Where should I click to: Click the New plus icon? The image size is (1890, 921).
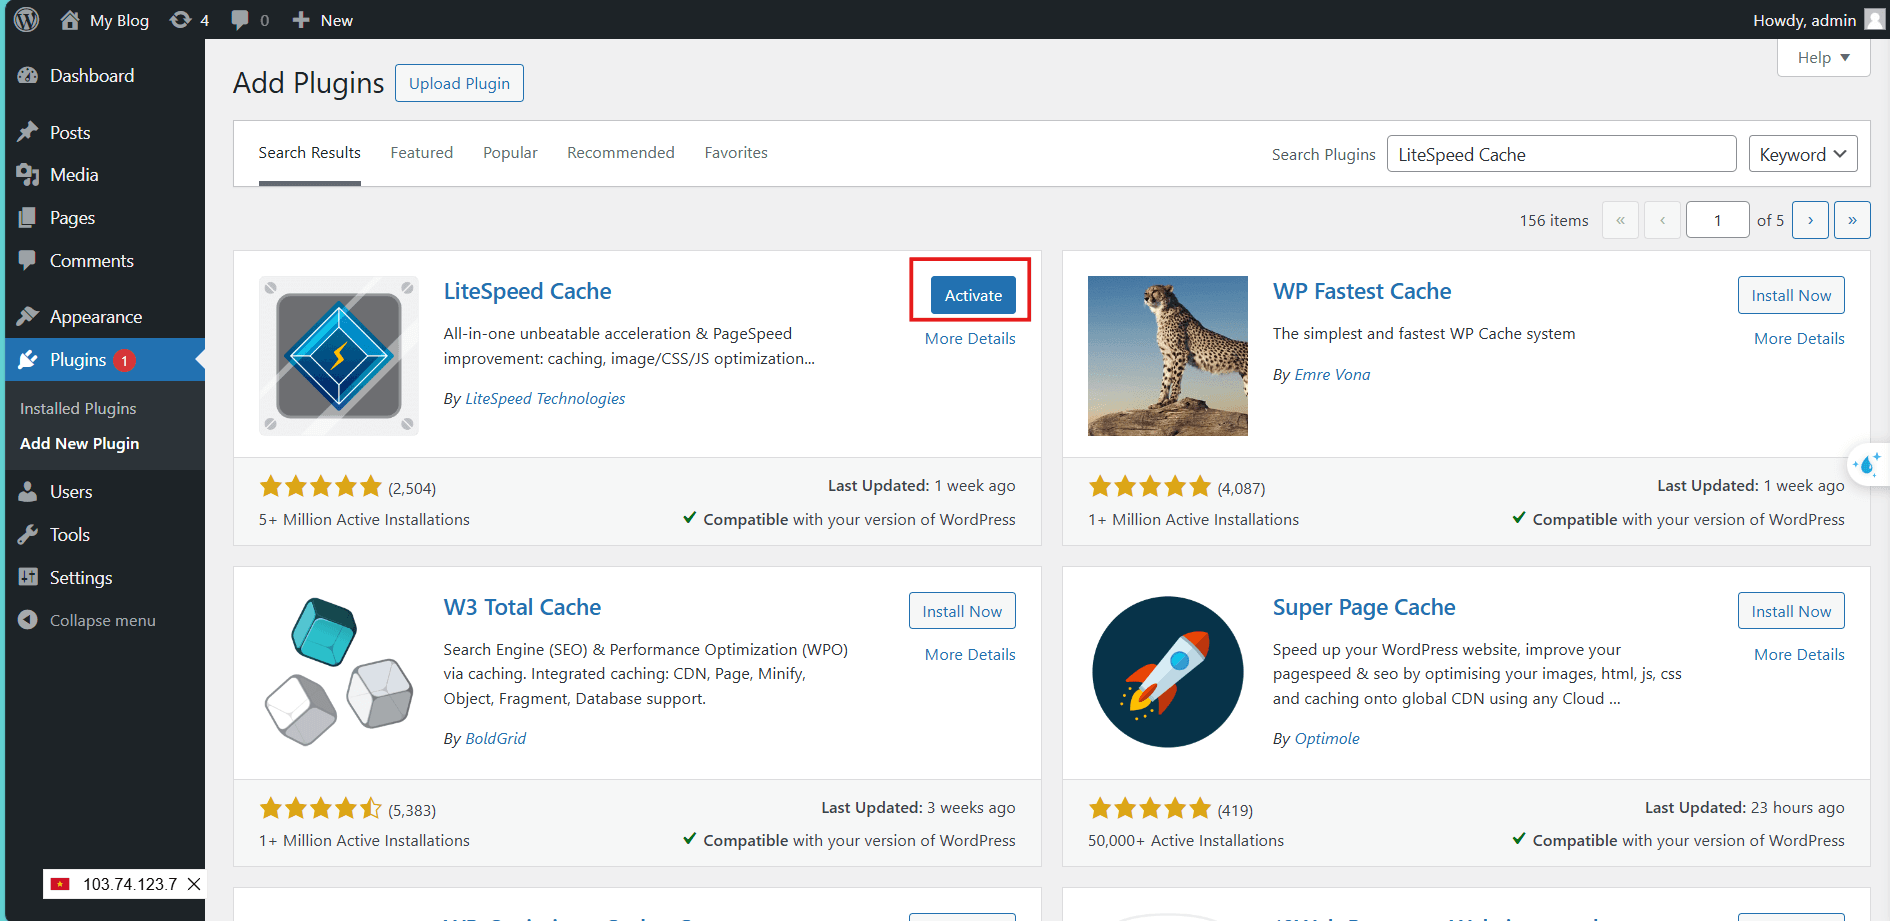pos(301,20)
